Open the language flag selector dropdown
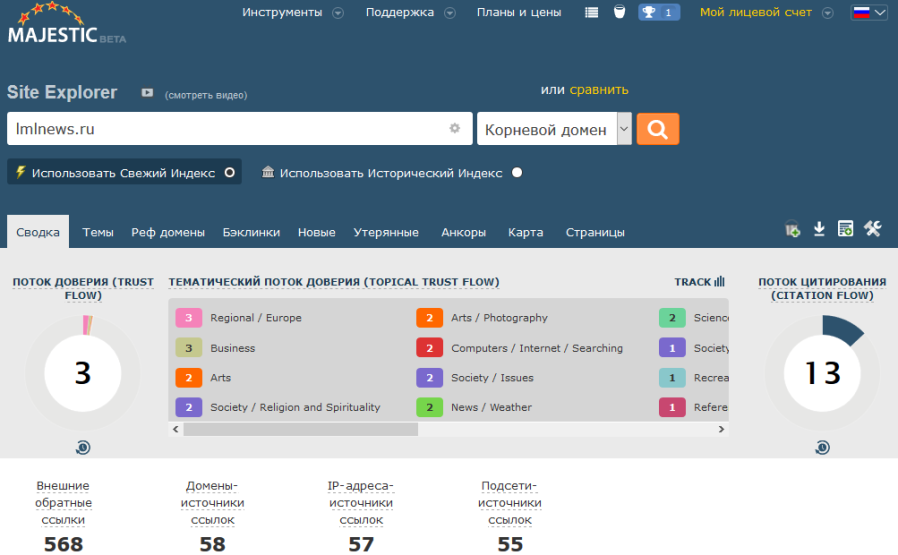898x555 pixels. [868, 12]
